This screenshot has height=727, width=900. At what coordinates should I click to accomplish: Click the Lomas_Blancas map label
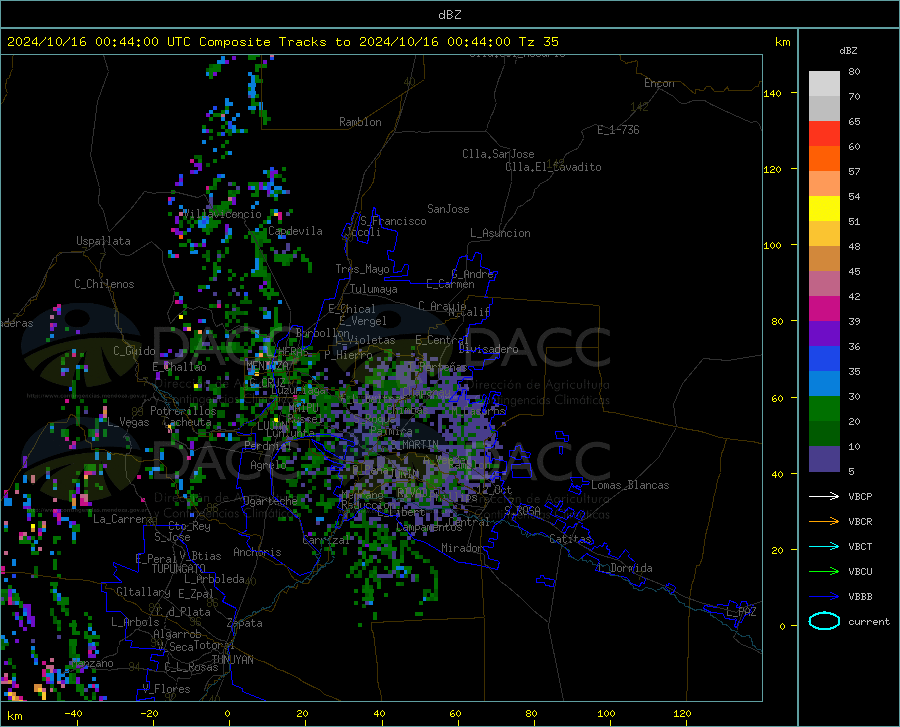pos(630,485)
